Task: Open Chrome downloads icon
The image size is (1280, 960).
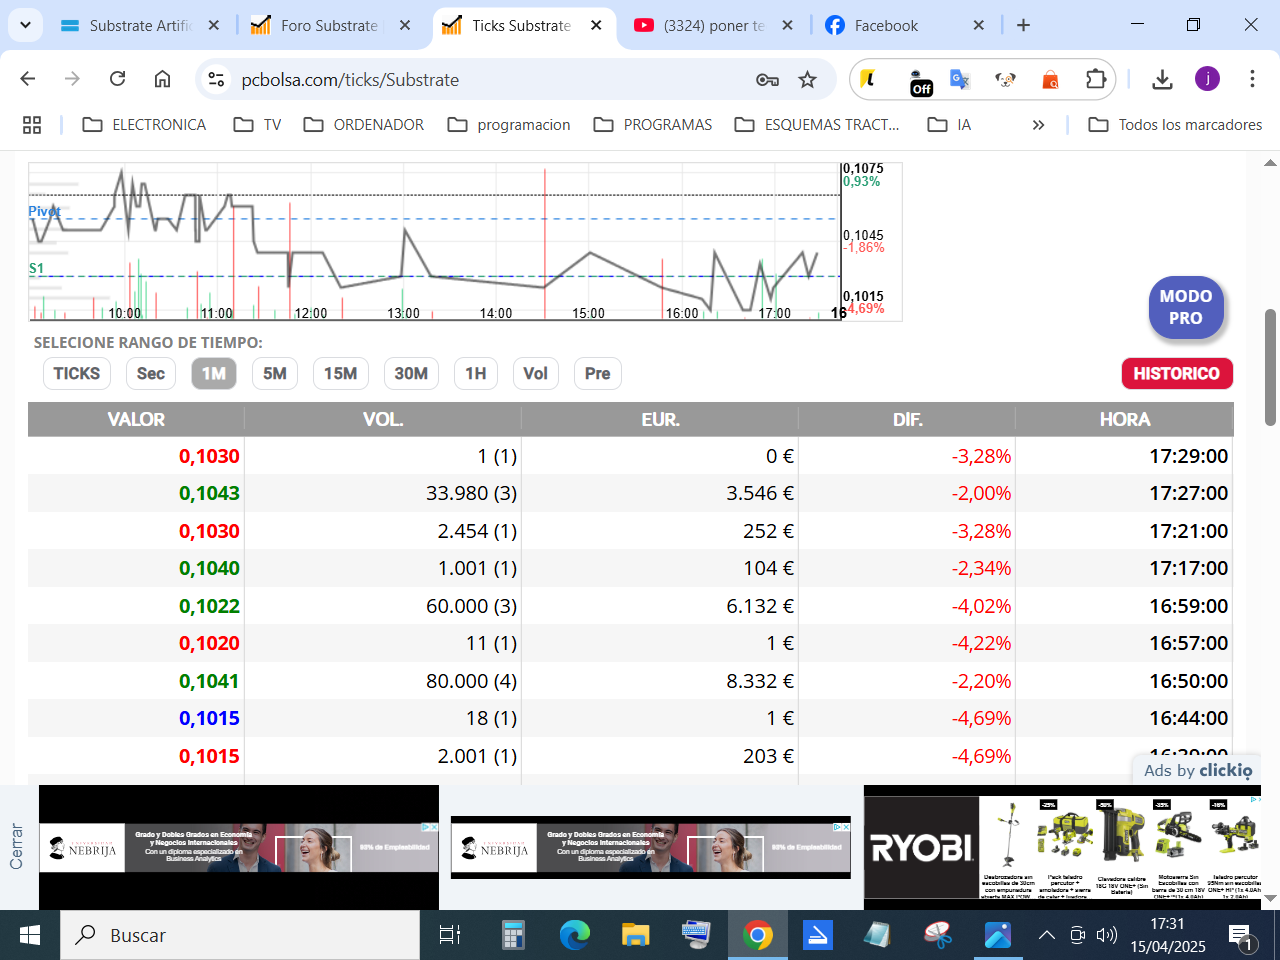Action: tap(1162, 79)
